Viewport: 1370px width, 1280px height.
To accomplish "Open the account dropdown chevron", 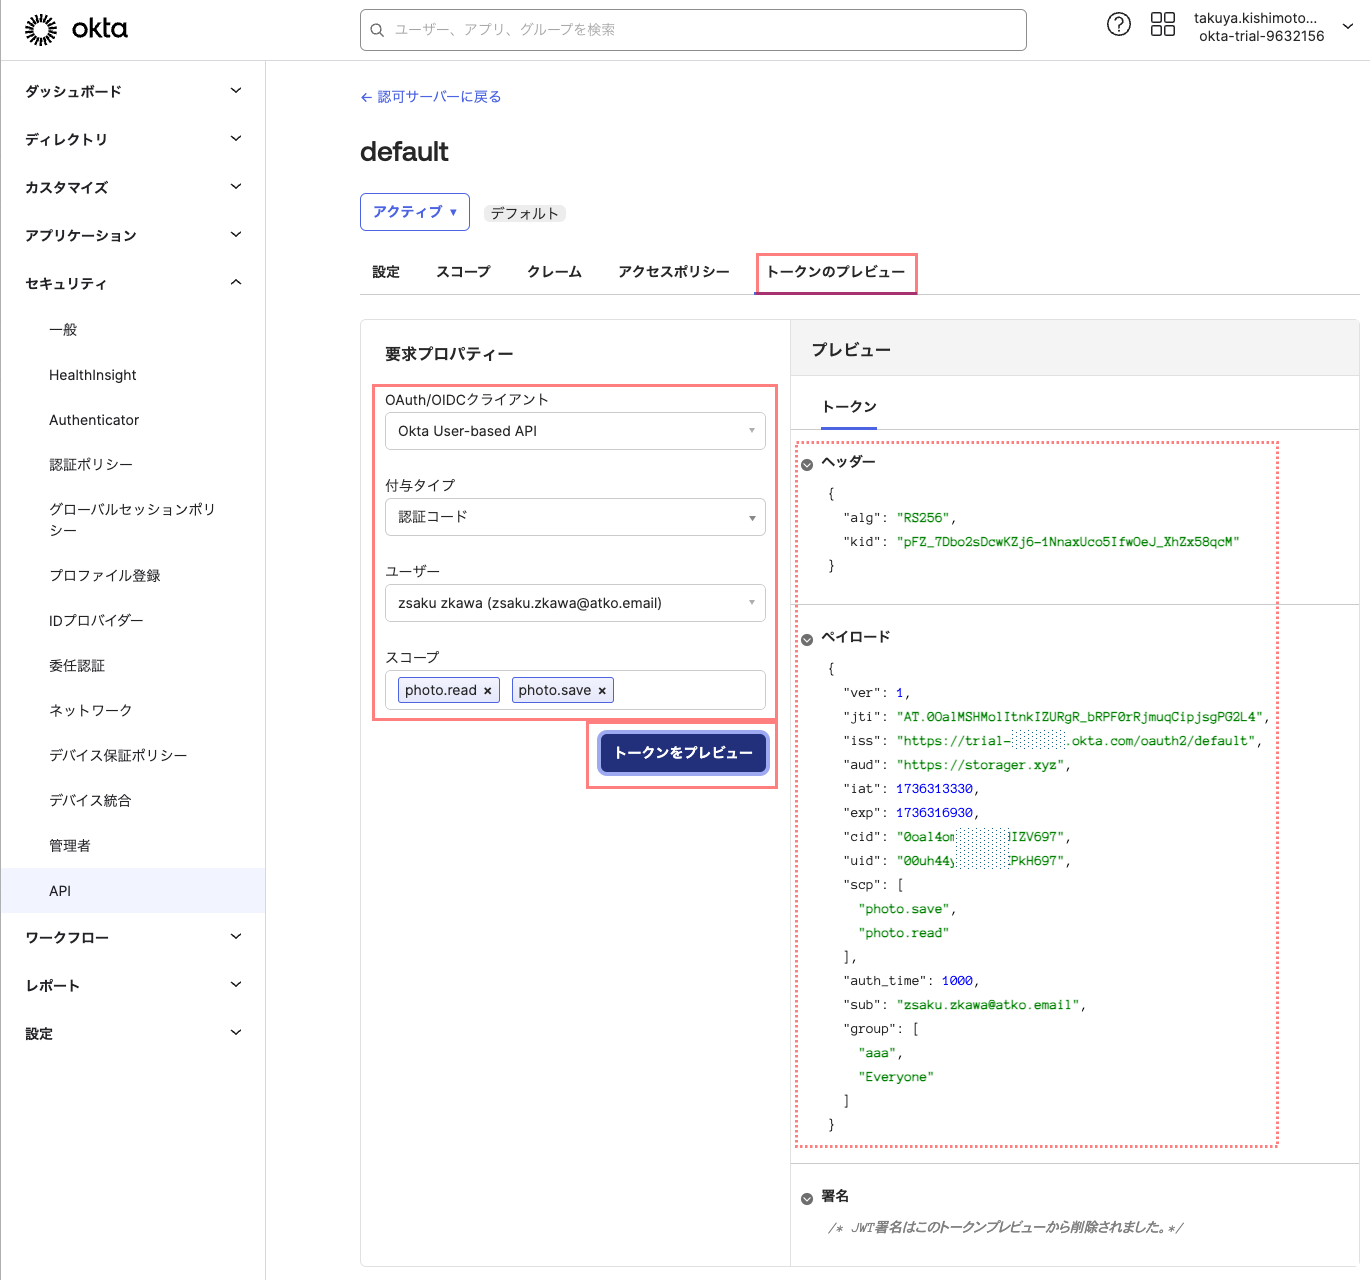I will coord(1347,27).
